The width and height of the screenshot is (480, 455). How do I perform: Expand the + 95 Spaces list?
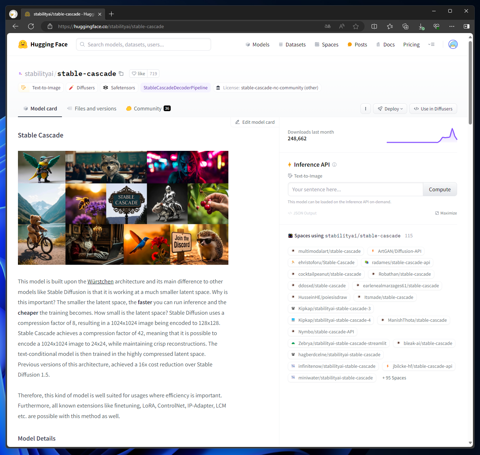pyautogui.click(x=394, y=378)
